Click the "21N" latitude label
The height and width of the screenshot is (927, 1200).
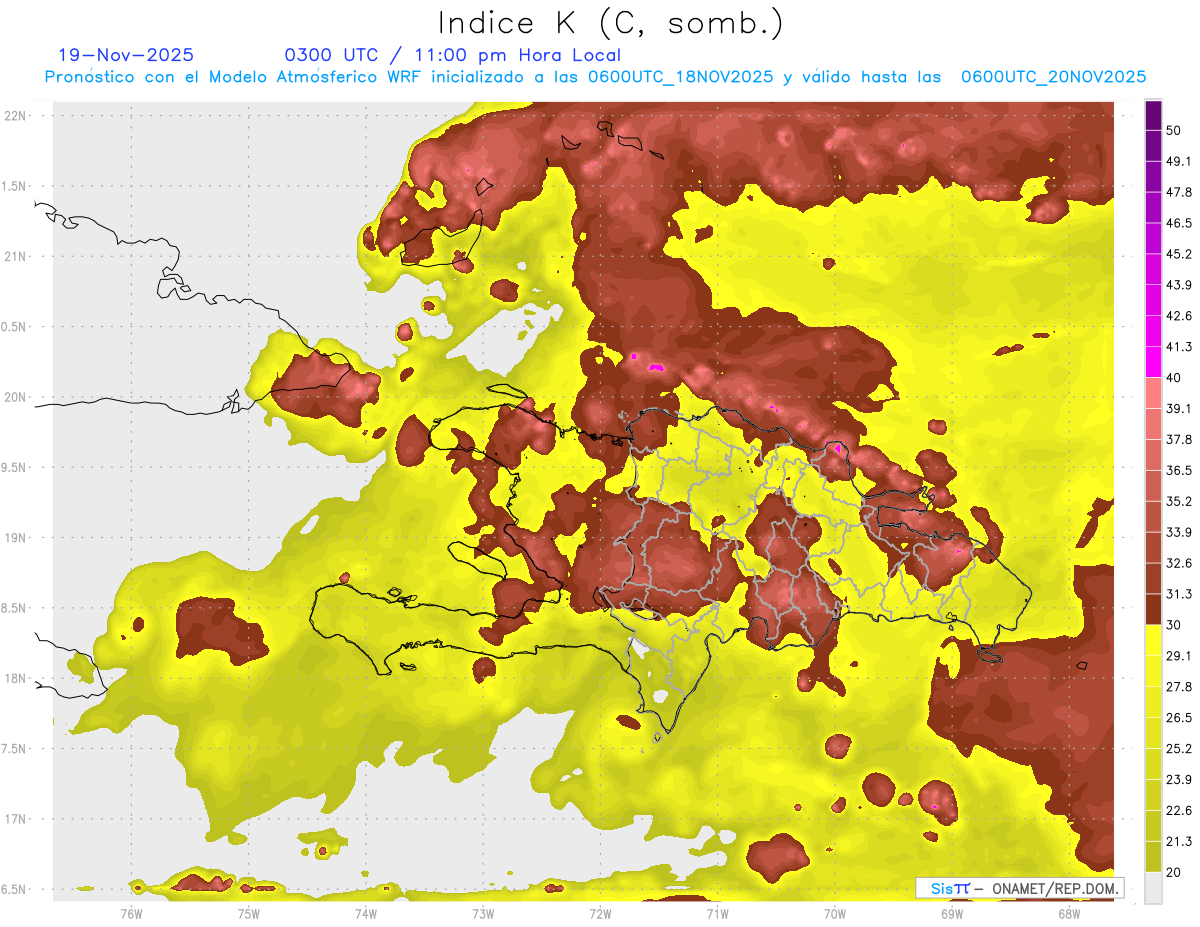click(x=14, y=257)
